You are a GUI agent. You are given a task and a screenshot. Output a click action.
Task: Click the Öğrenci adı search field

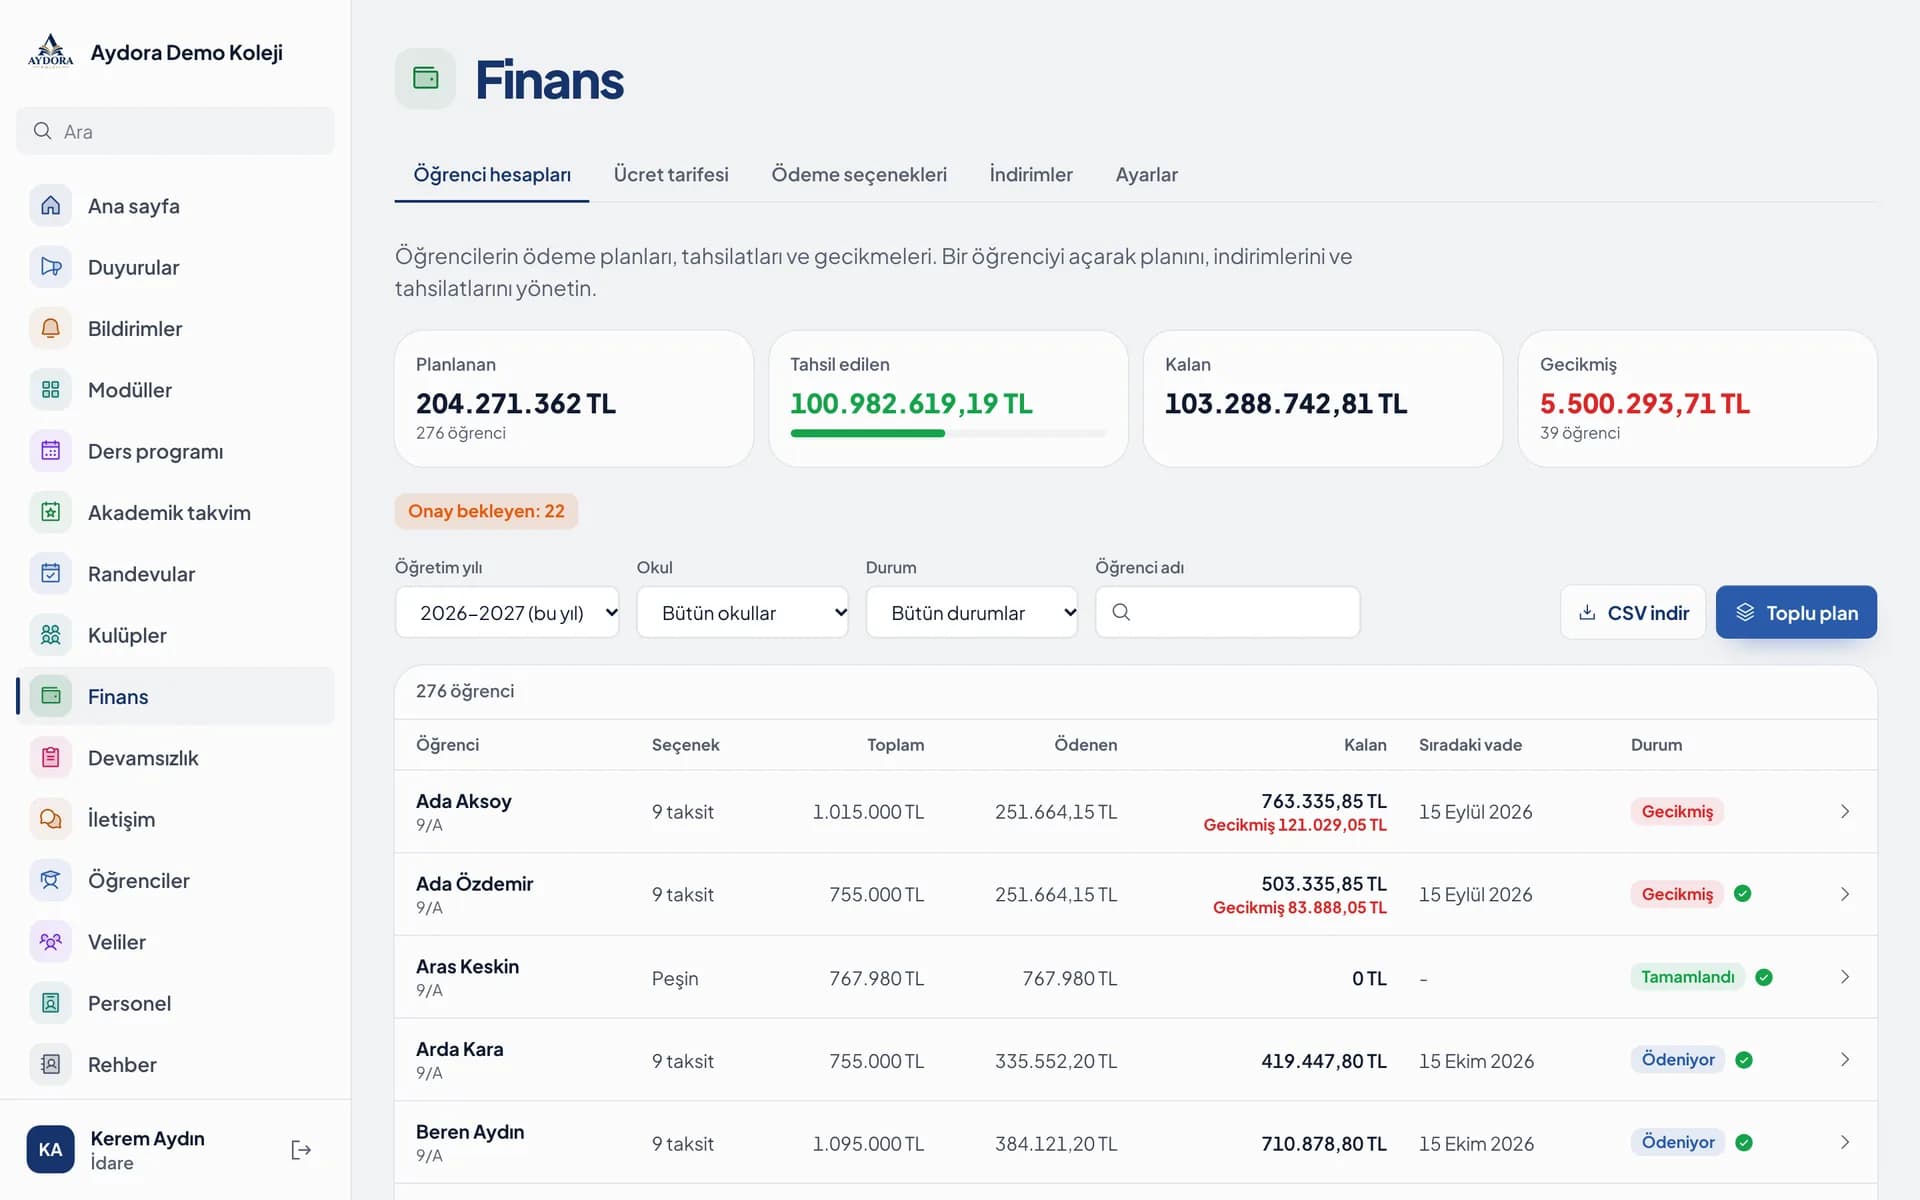[1228, 612]
